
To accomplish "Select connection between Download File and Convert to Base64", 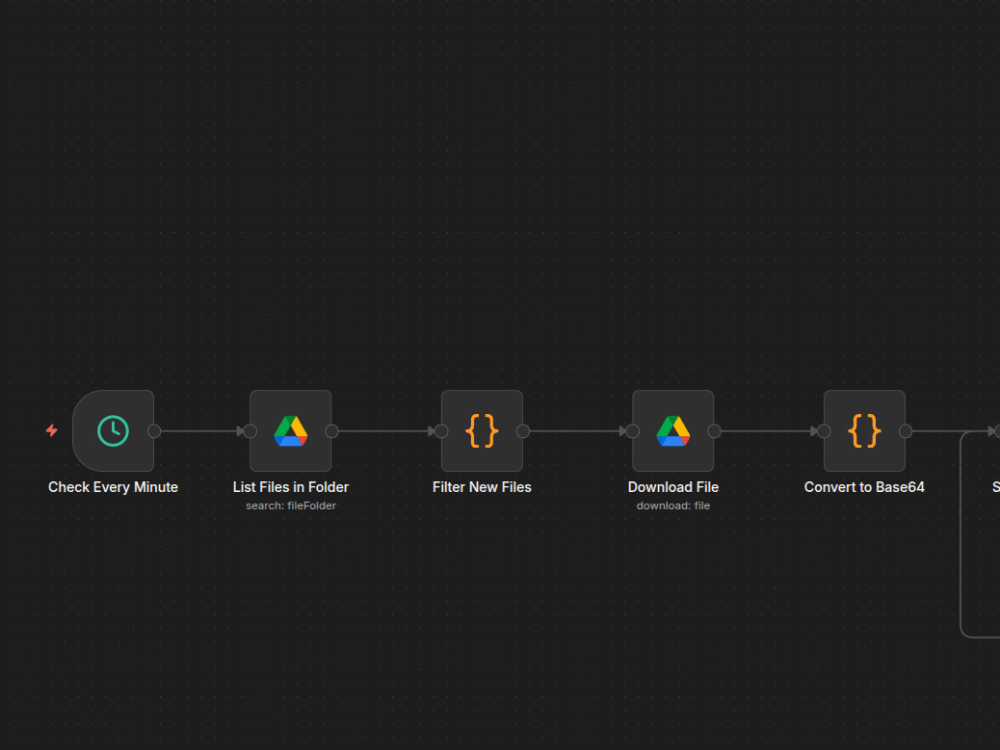I will coord(765,431).
